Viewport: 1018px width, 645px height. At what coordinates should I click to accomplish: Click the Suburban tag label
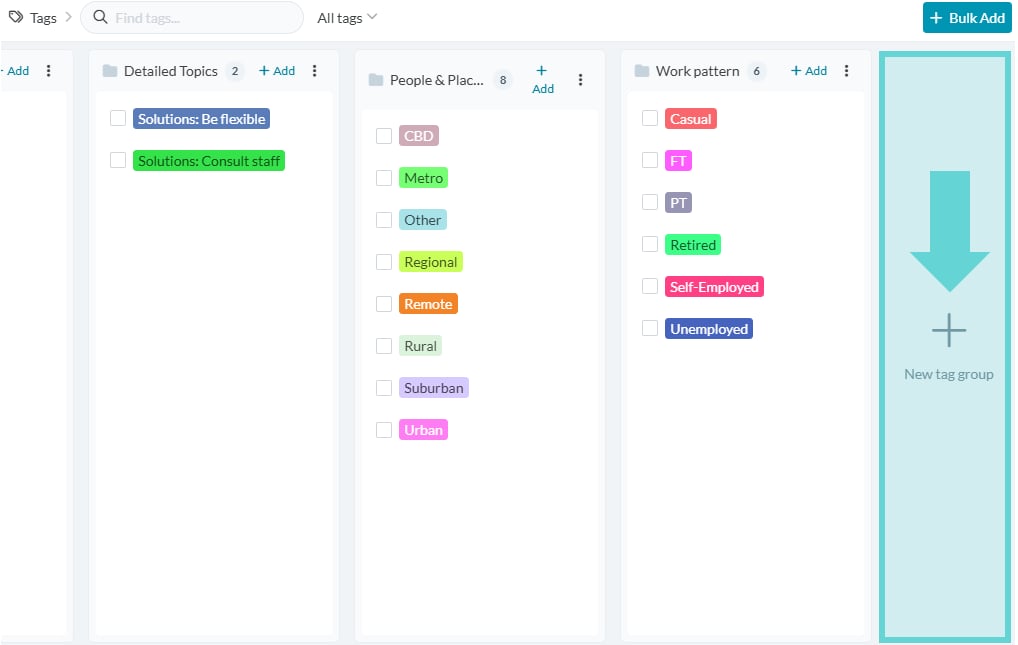(434, 388)
